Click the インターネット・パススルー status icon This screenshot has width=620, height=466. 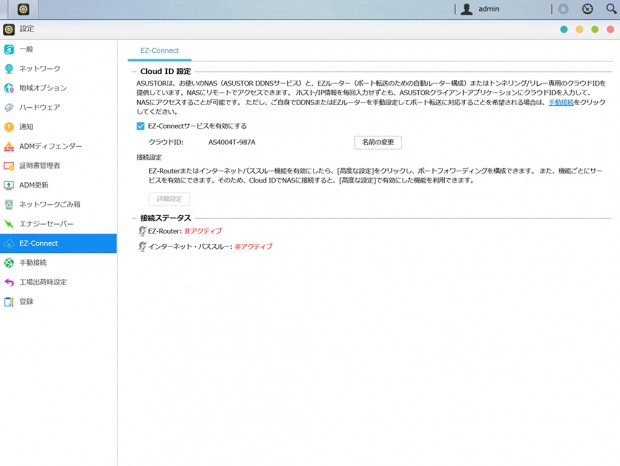(142, 247)
